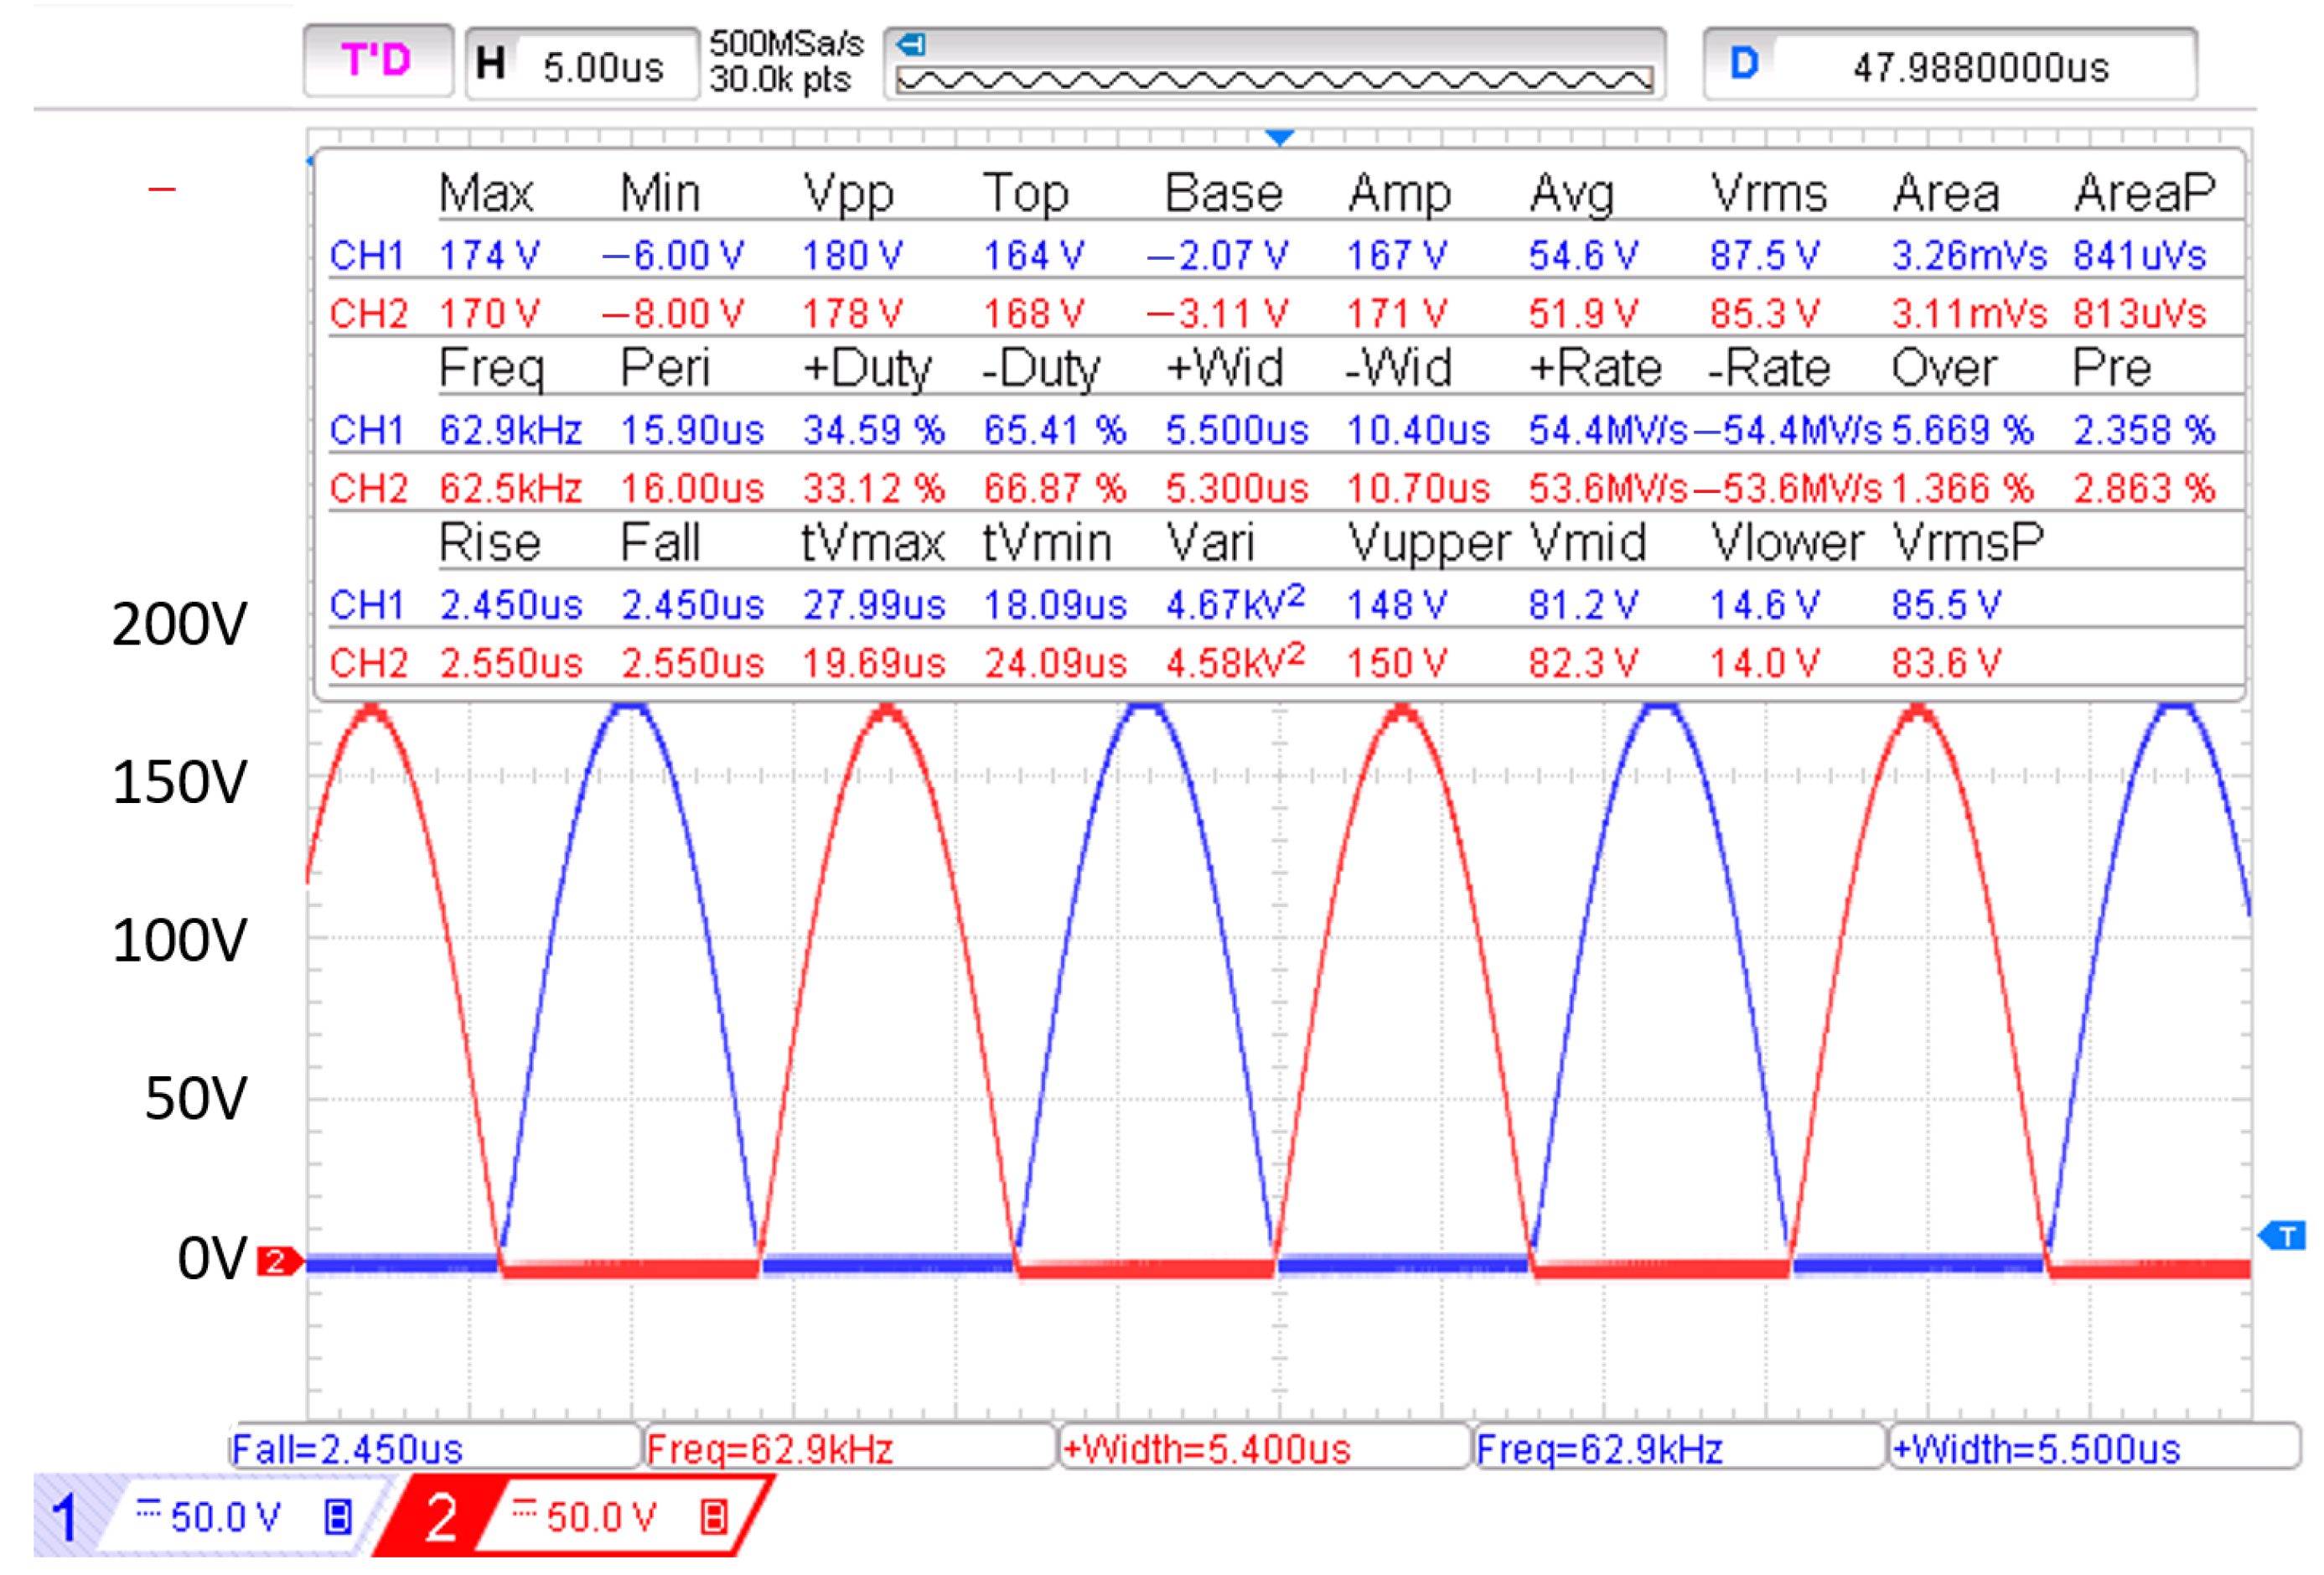The image size is (2324, 1575).
Task: Click the DC coupling symbol on channel 1
Action: tap(148, 1509)
